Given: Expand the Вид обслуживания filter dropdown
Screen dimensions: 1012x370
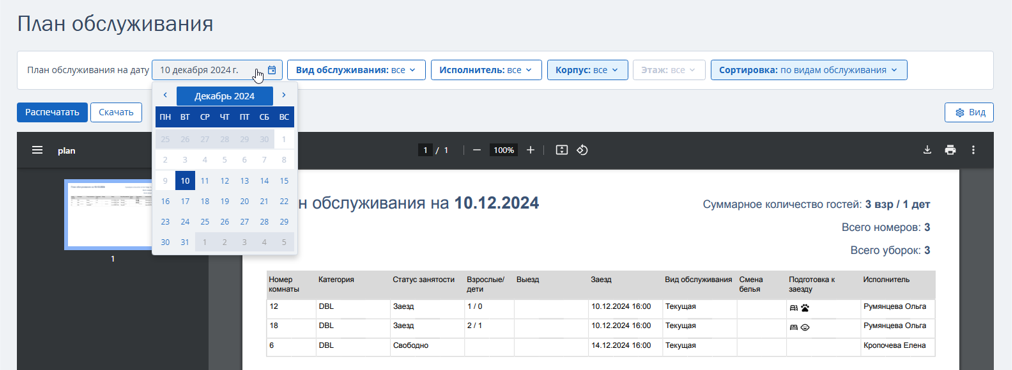Looking at the screenshot, I should [356, 70].
